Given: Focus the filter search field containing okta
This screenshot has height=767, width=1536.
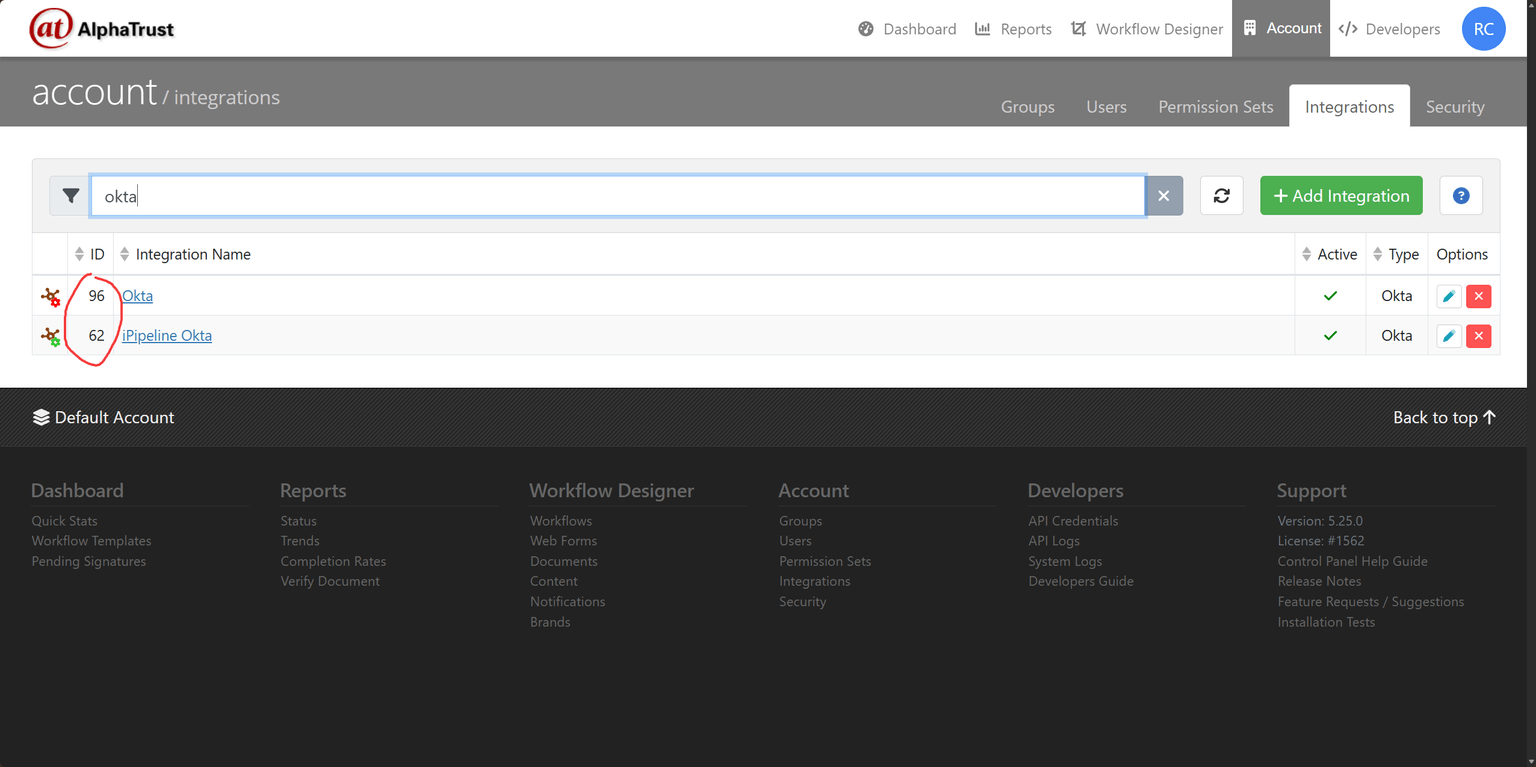Looking at the screenshot, I should (618, 196).
